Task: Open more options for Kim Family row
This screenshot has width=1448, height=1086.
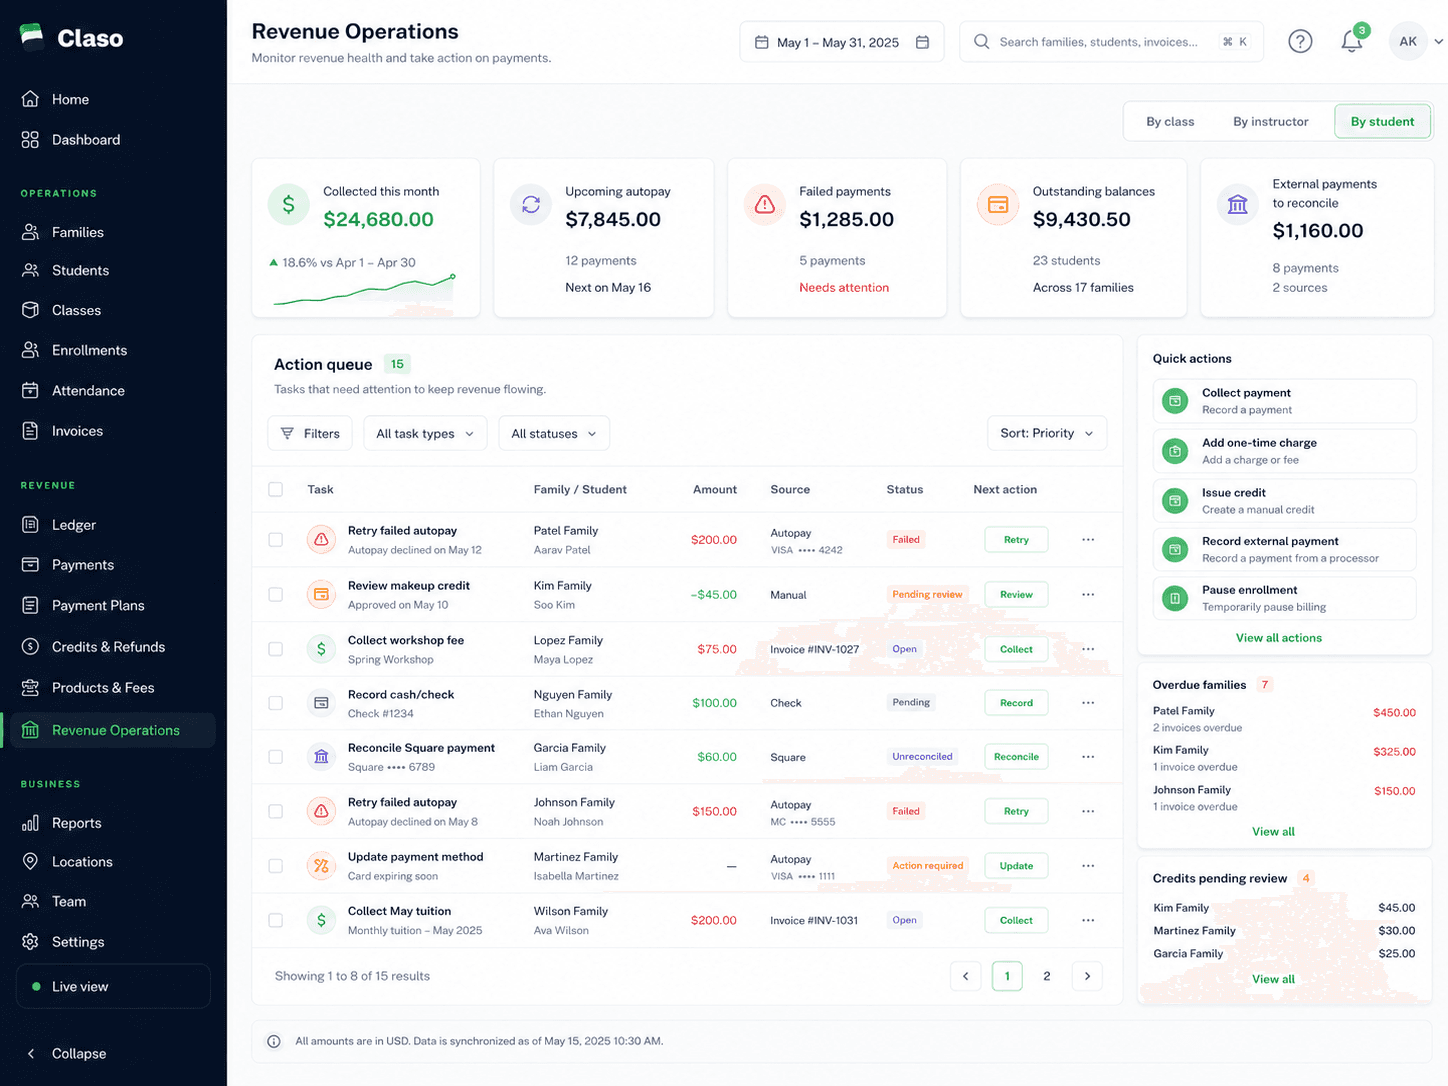Action: click(1088, 595)
